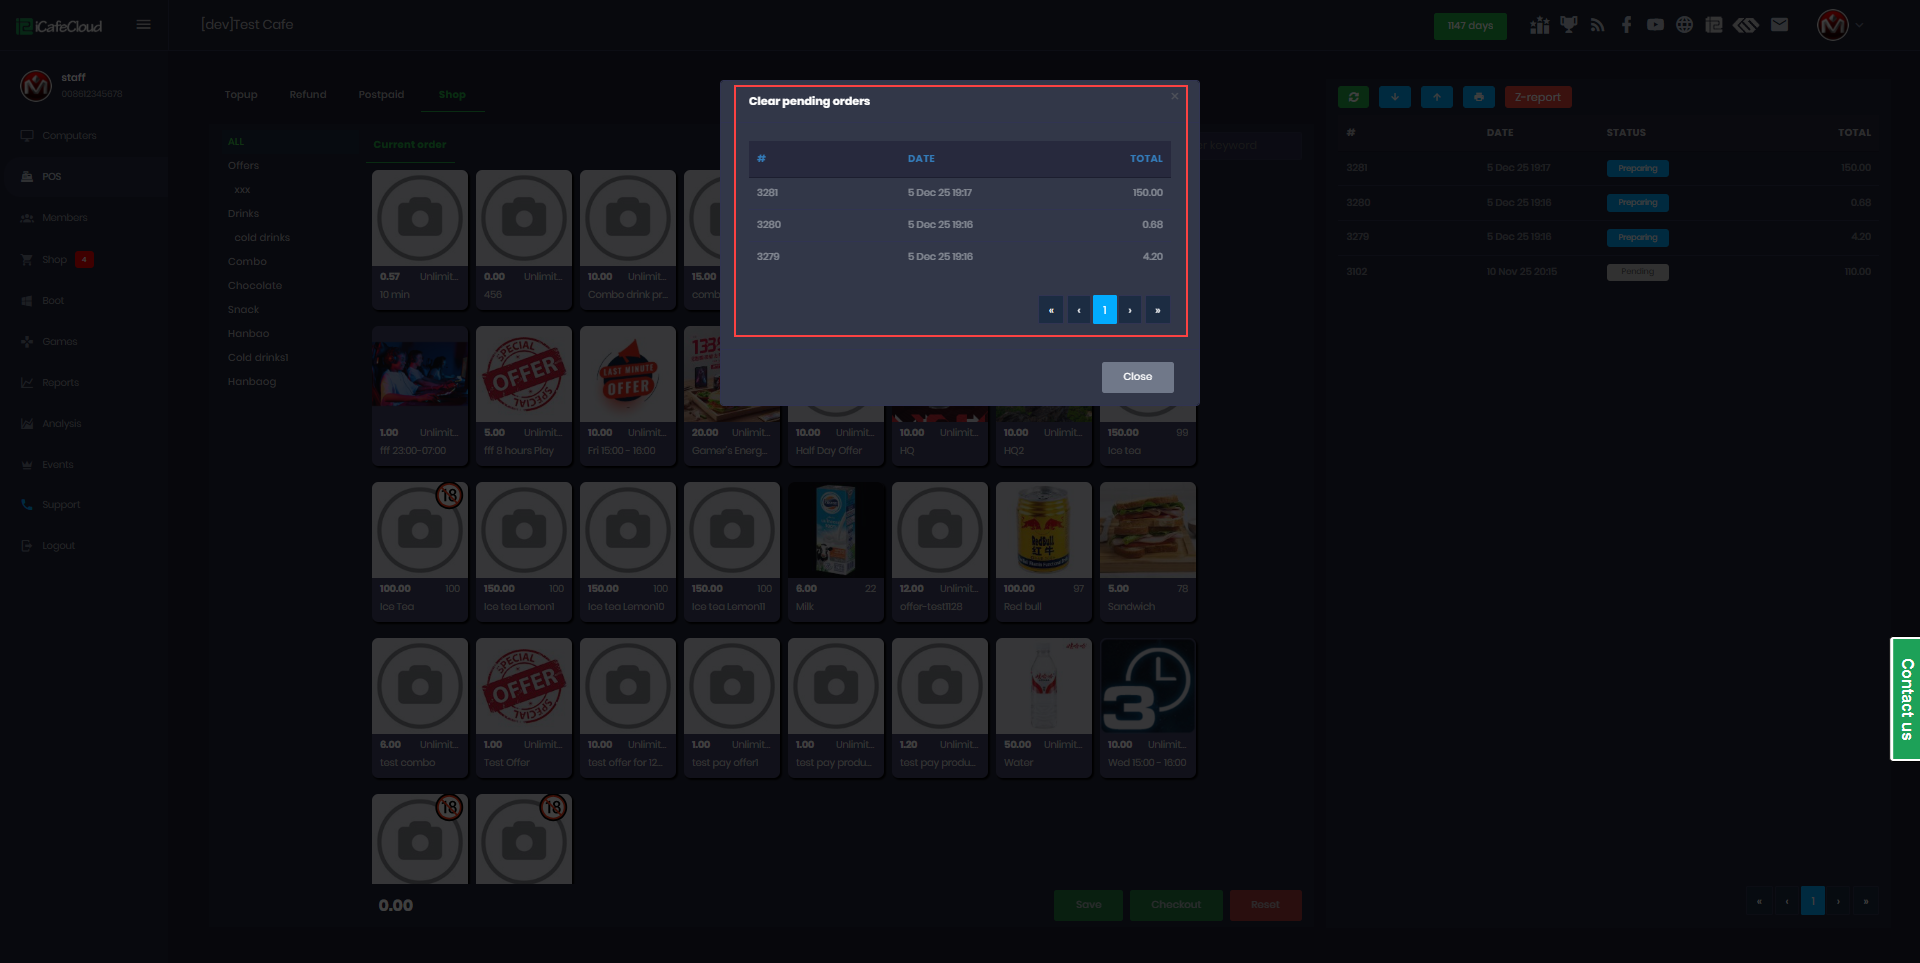Click the red Z-report button
Image resolution: width=1920 pixels, height=963 pixels.
coord(1538,97)
